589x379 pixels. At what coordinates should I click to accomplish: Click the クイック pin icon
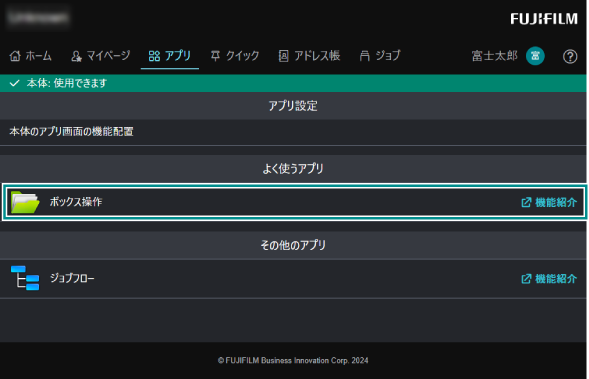point(215,56)
